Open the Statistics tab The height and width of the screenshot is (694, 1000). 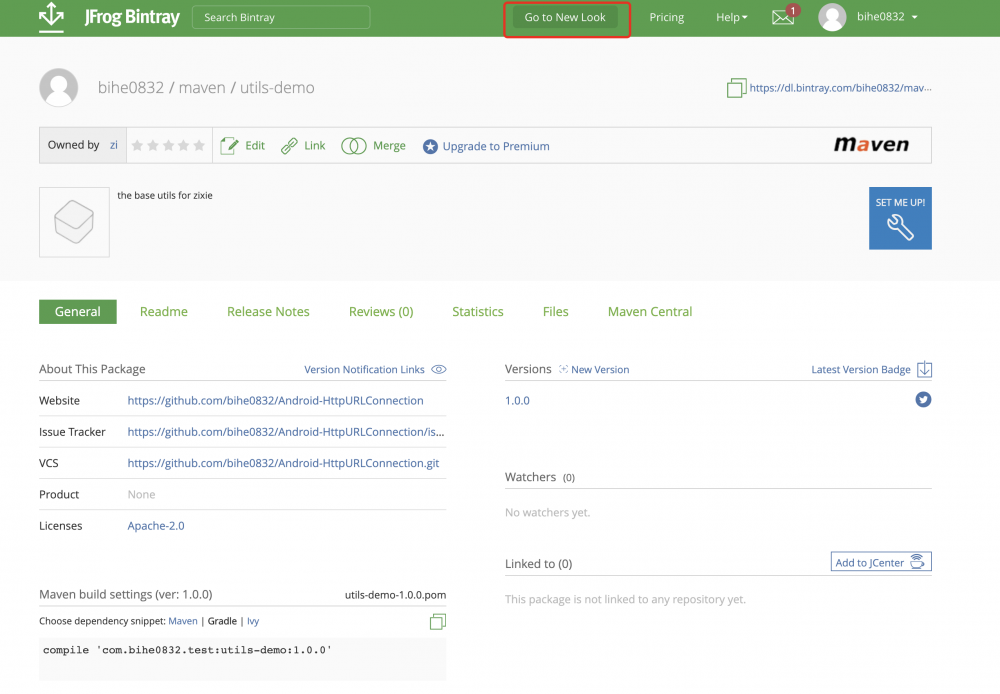click(478, 311)
